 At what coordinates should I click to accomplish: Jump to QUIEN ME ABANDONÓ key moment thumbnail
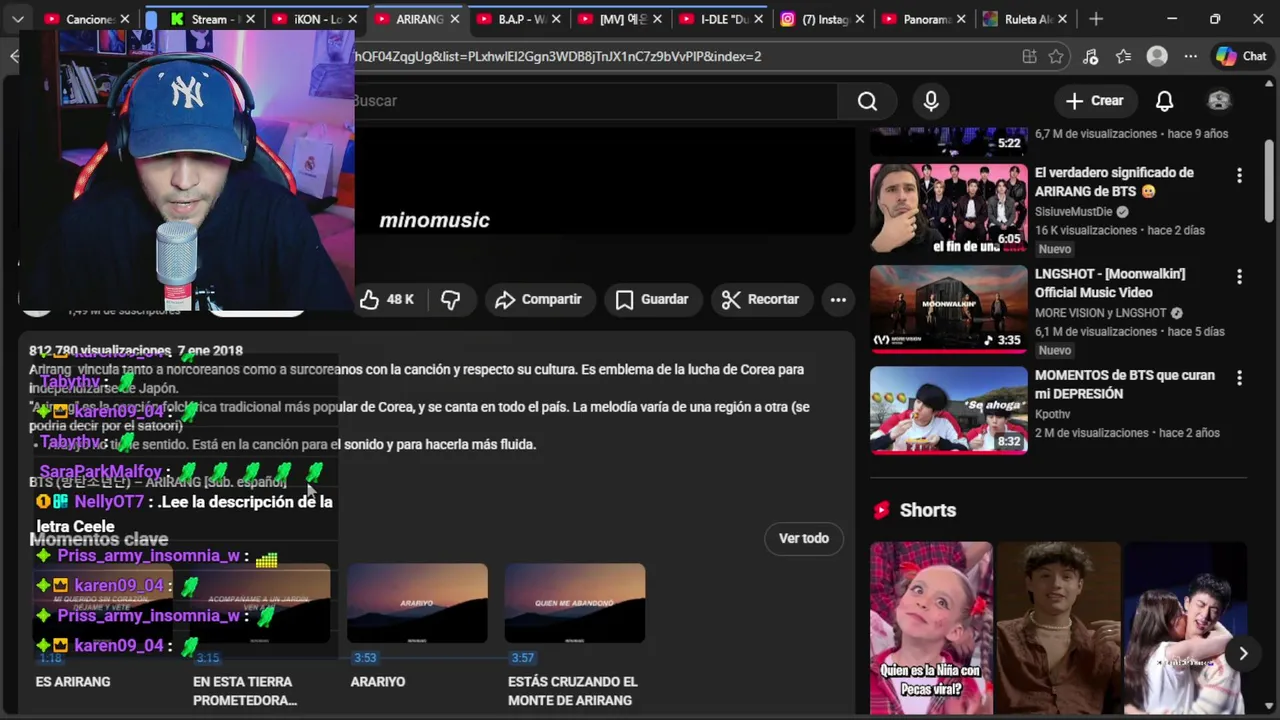click(575, 603)
